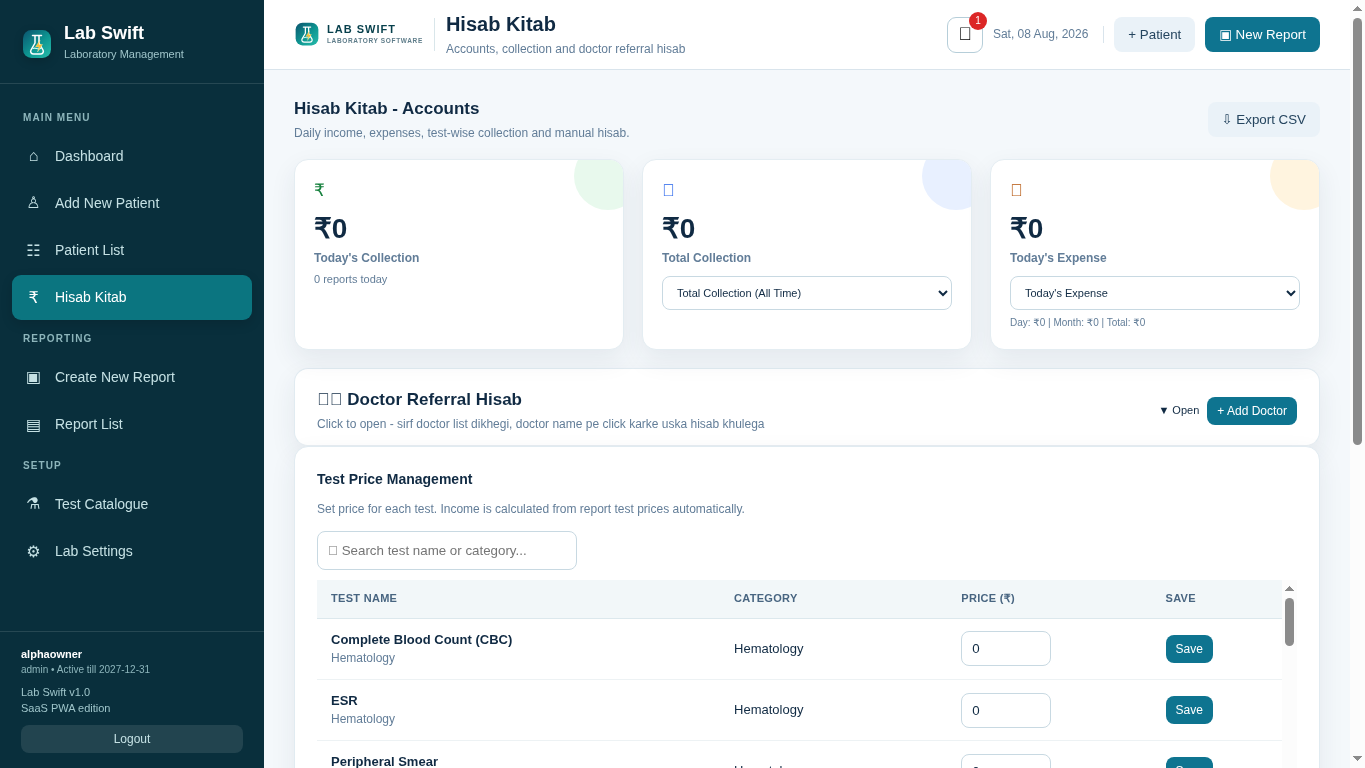Click the Doctor Referral Hisab heading
Screen dimensions: 1365x768
(x=420, y=399)
